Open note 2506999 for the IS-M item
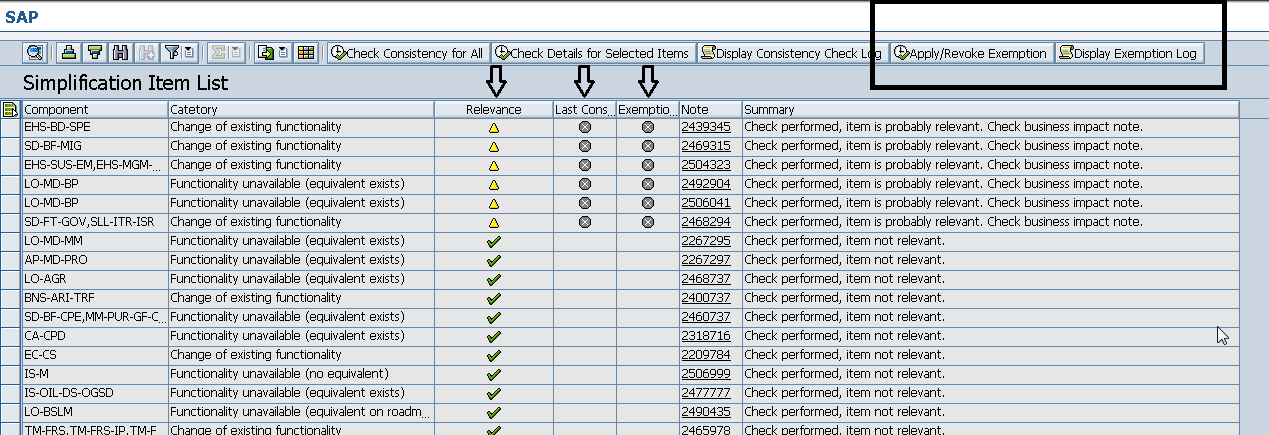Screen dimensions: 1269x435 [705, 374]
